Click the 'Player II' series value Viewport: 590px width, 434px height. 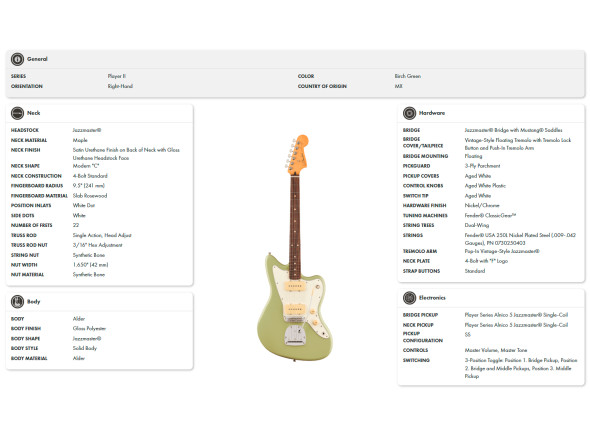(117, 76)
